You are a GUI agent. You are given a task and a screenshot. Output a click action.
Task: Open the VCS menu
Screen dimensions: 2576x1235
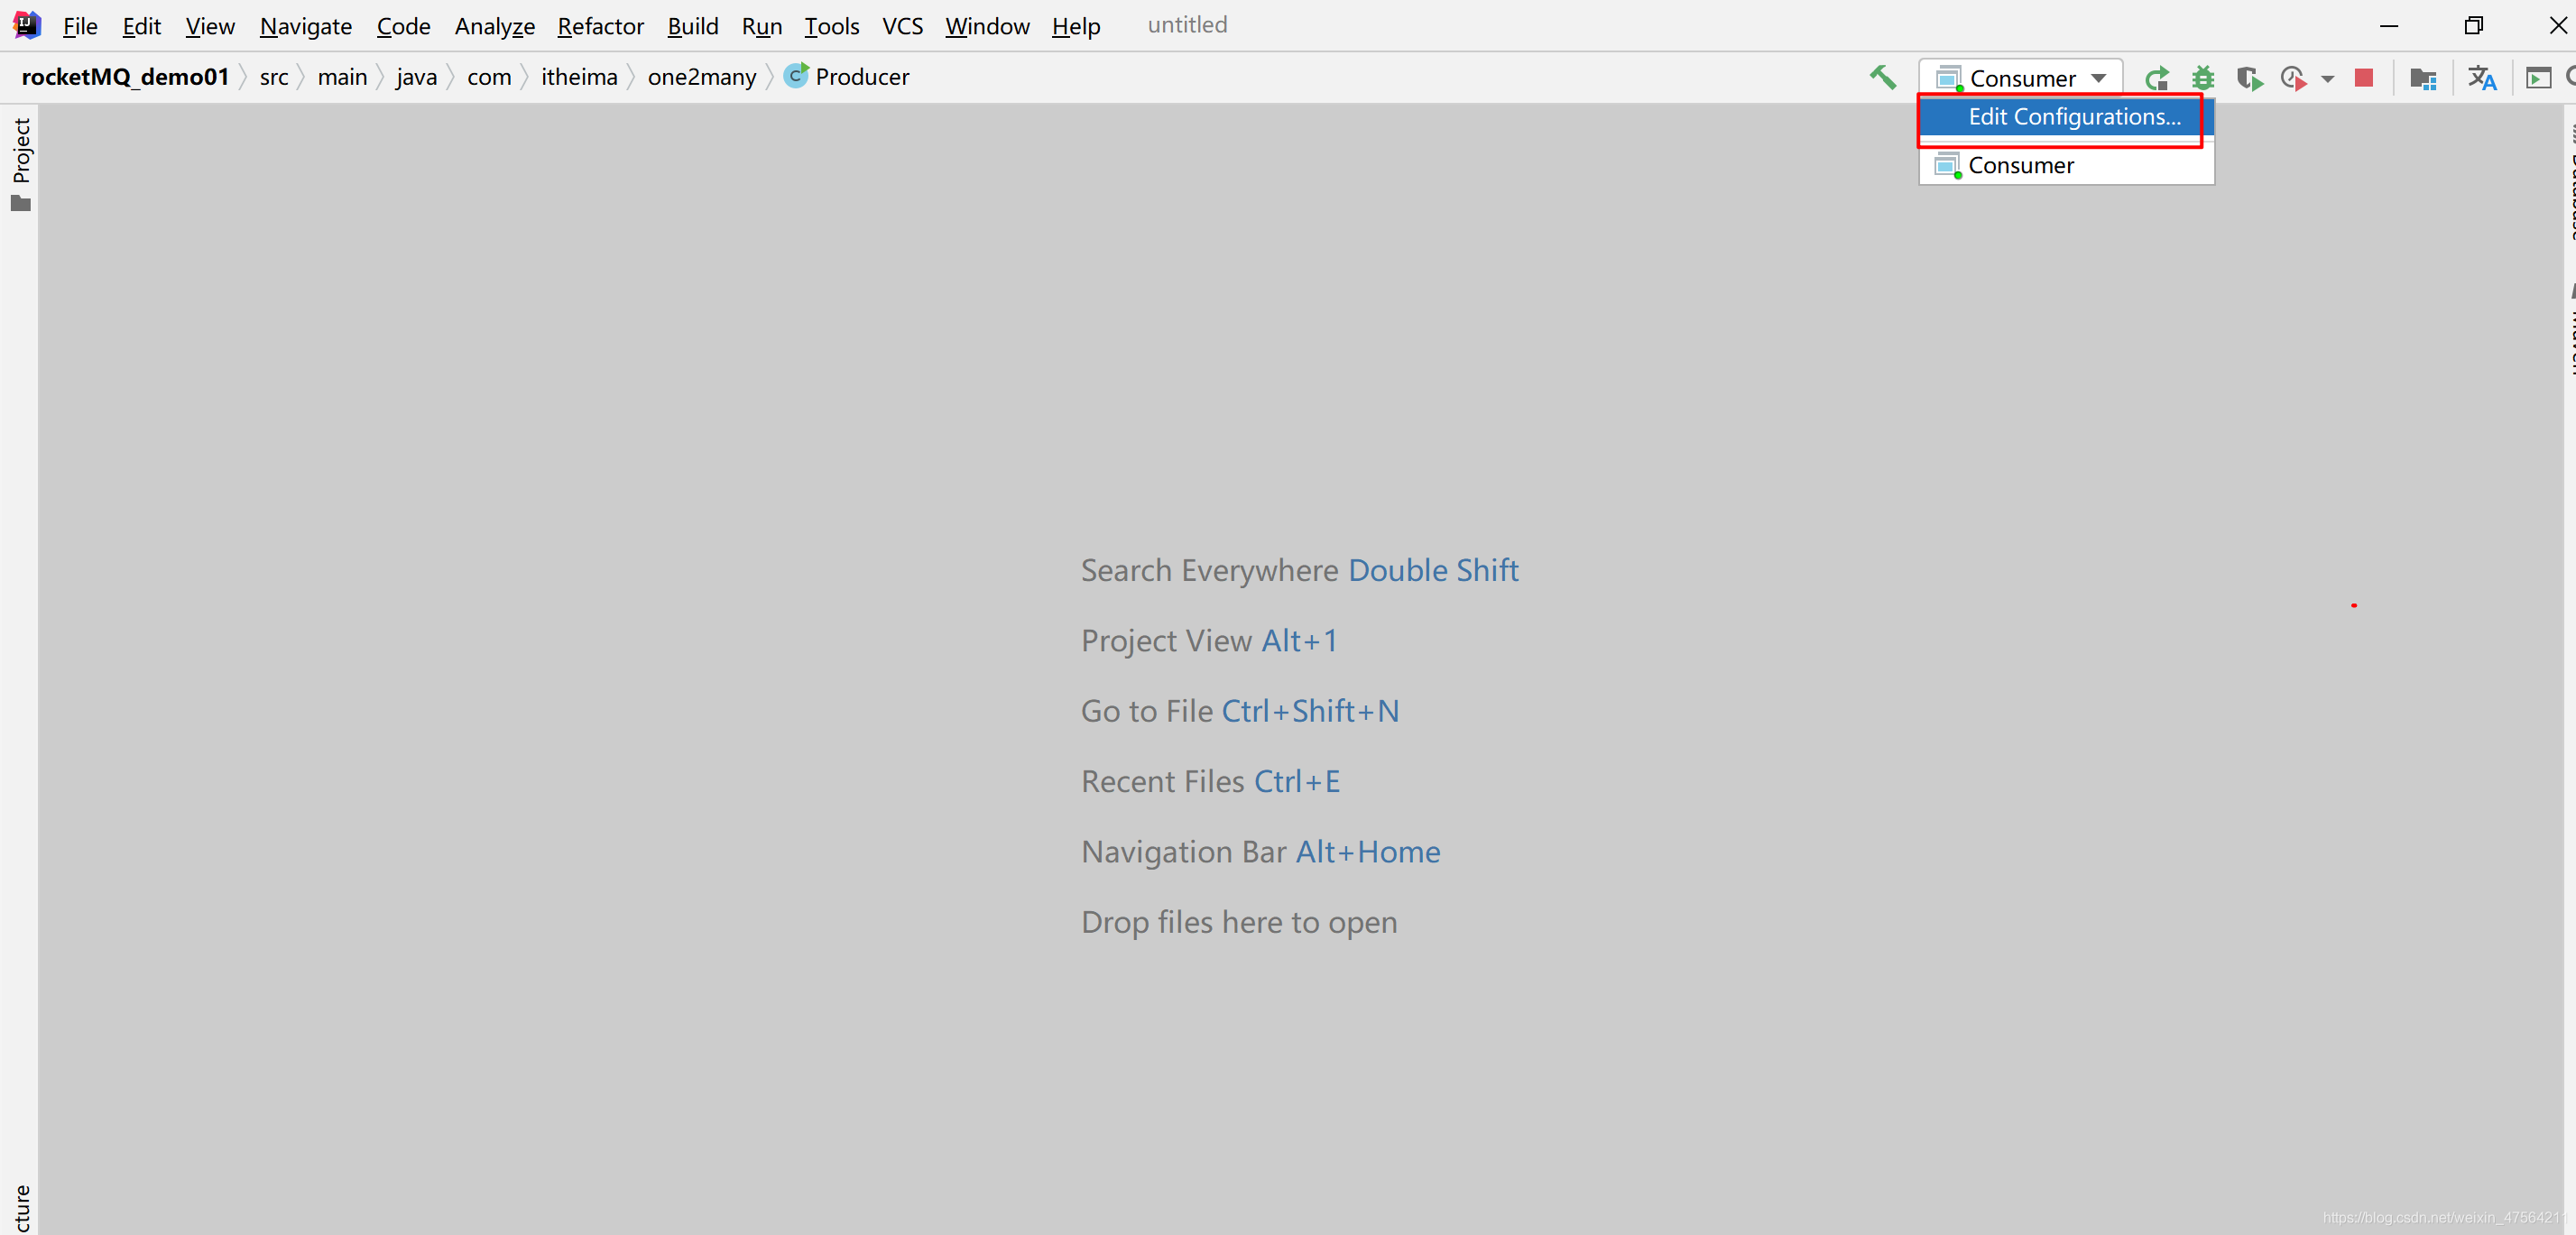click(x=902, y=26)
